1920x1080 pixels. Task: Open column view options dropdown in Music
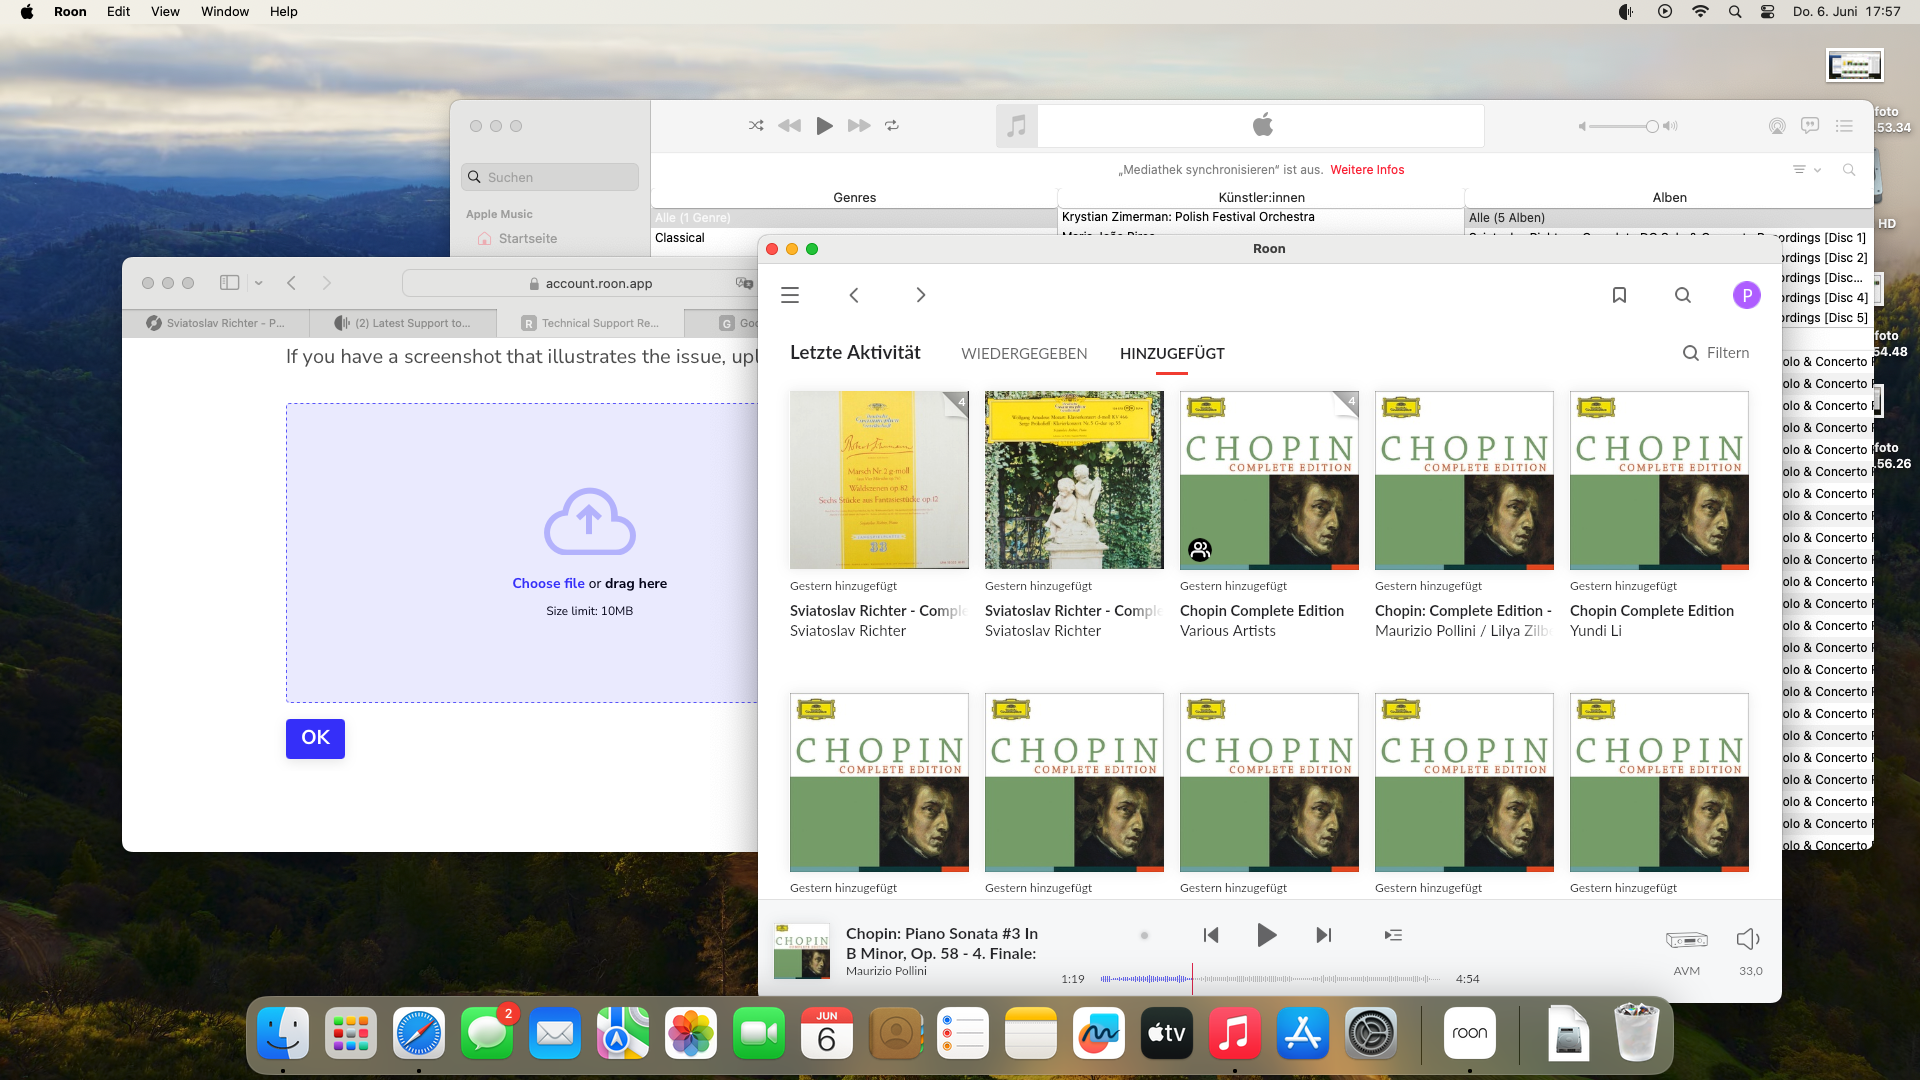(x=1807, y=170)
